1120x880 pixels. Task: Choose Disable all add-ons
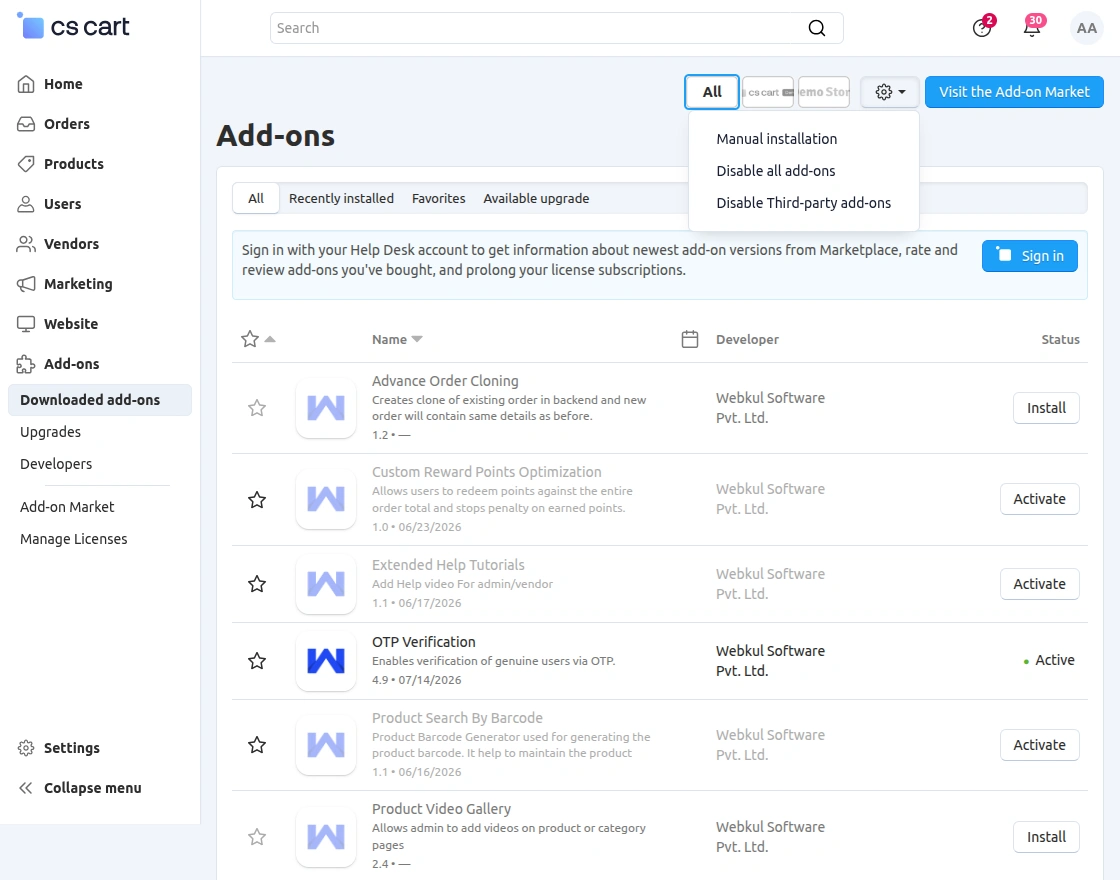point(776,171)
